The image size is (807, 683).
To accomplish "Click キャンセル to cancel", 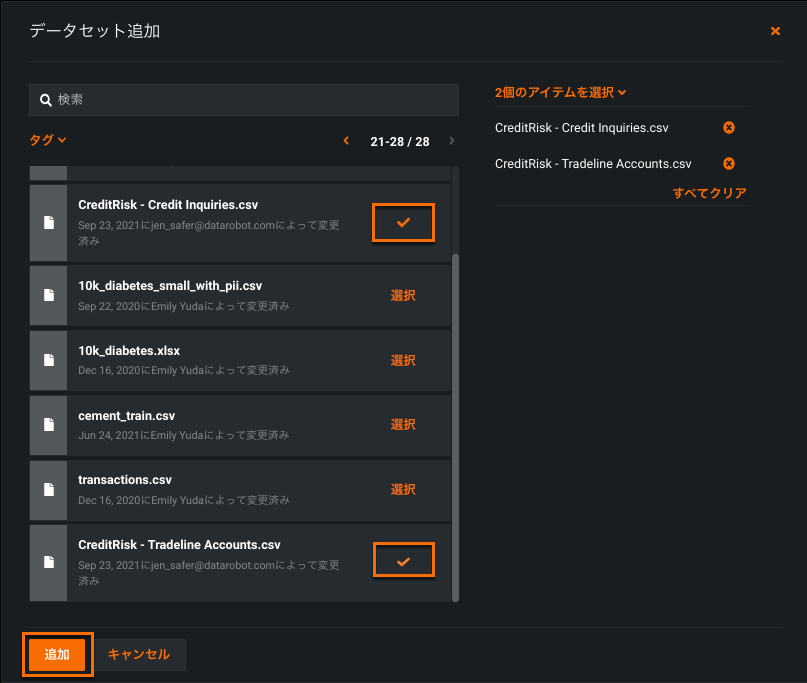I will point(139,654).
